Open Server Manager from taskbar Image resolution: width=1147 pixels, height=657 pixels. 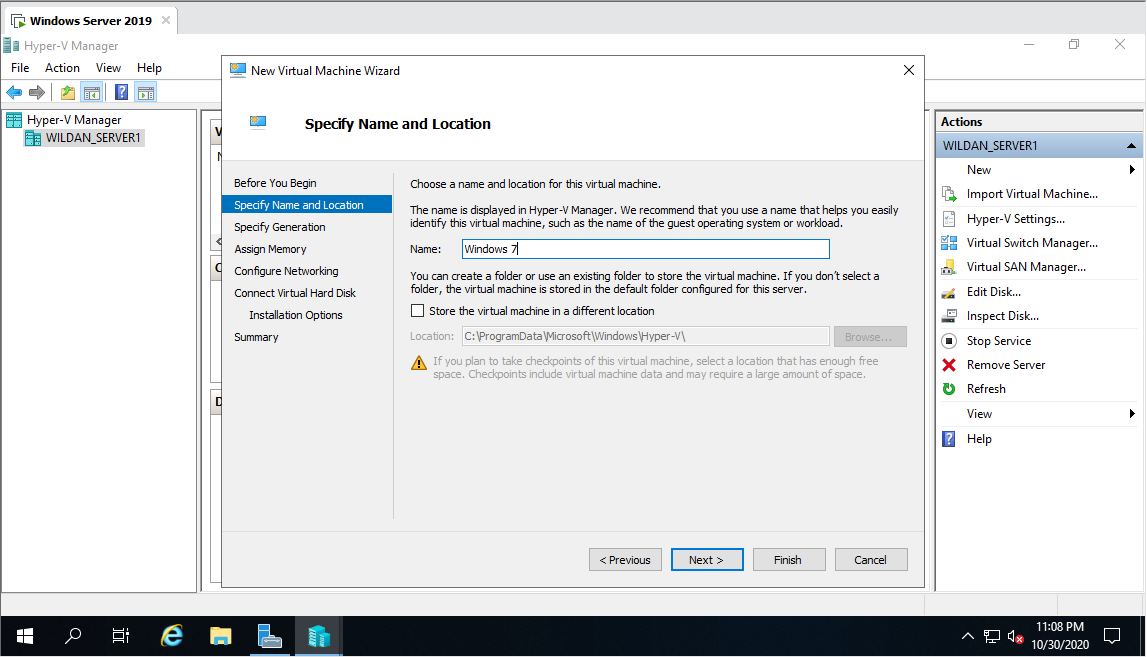[x=270, y=637]
